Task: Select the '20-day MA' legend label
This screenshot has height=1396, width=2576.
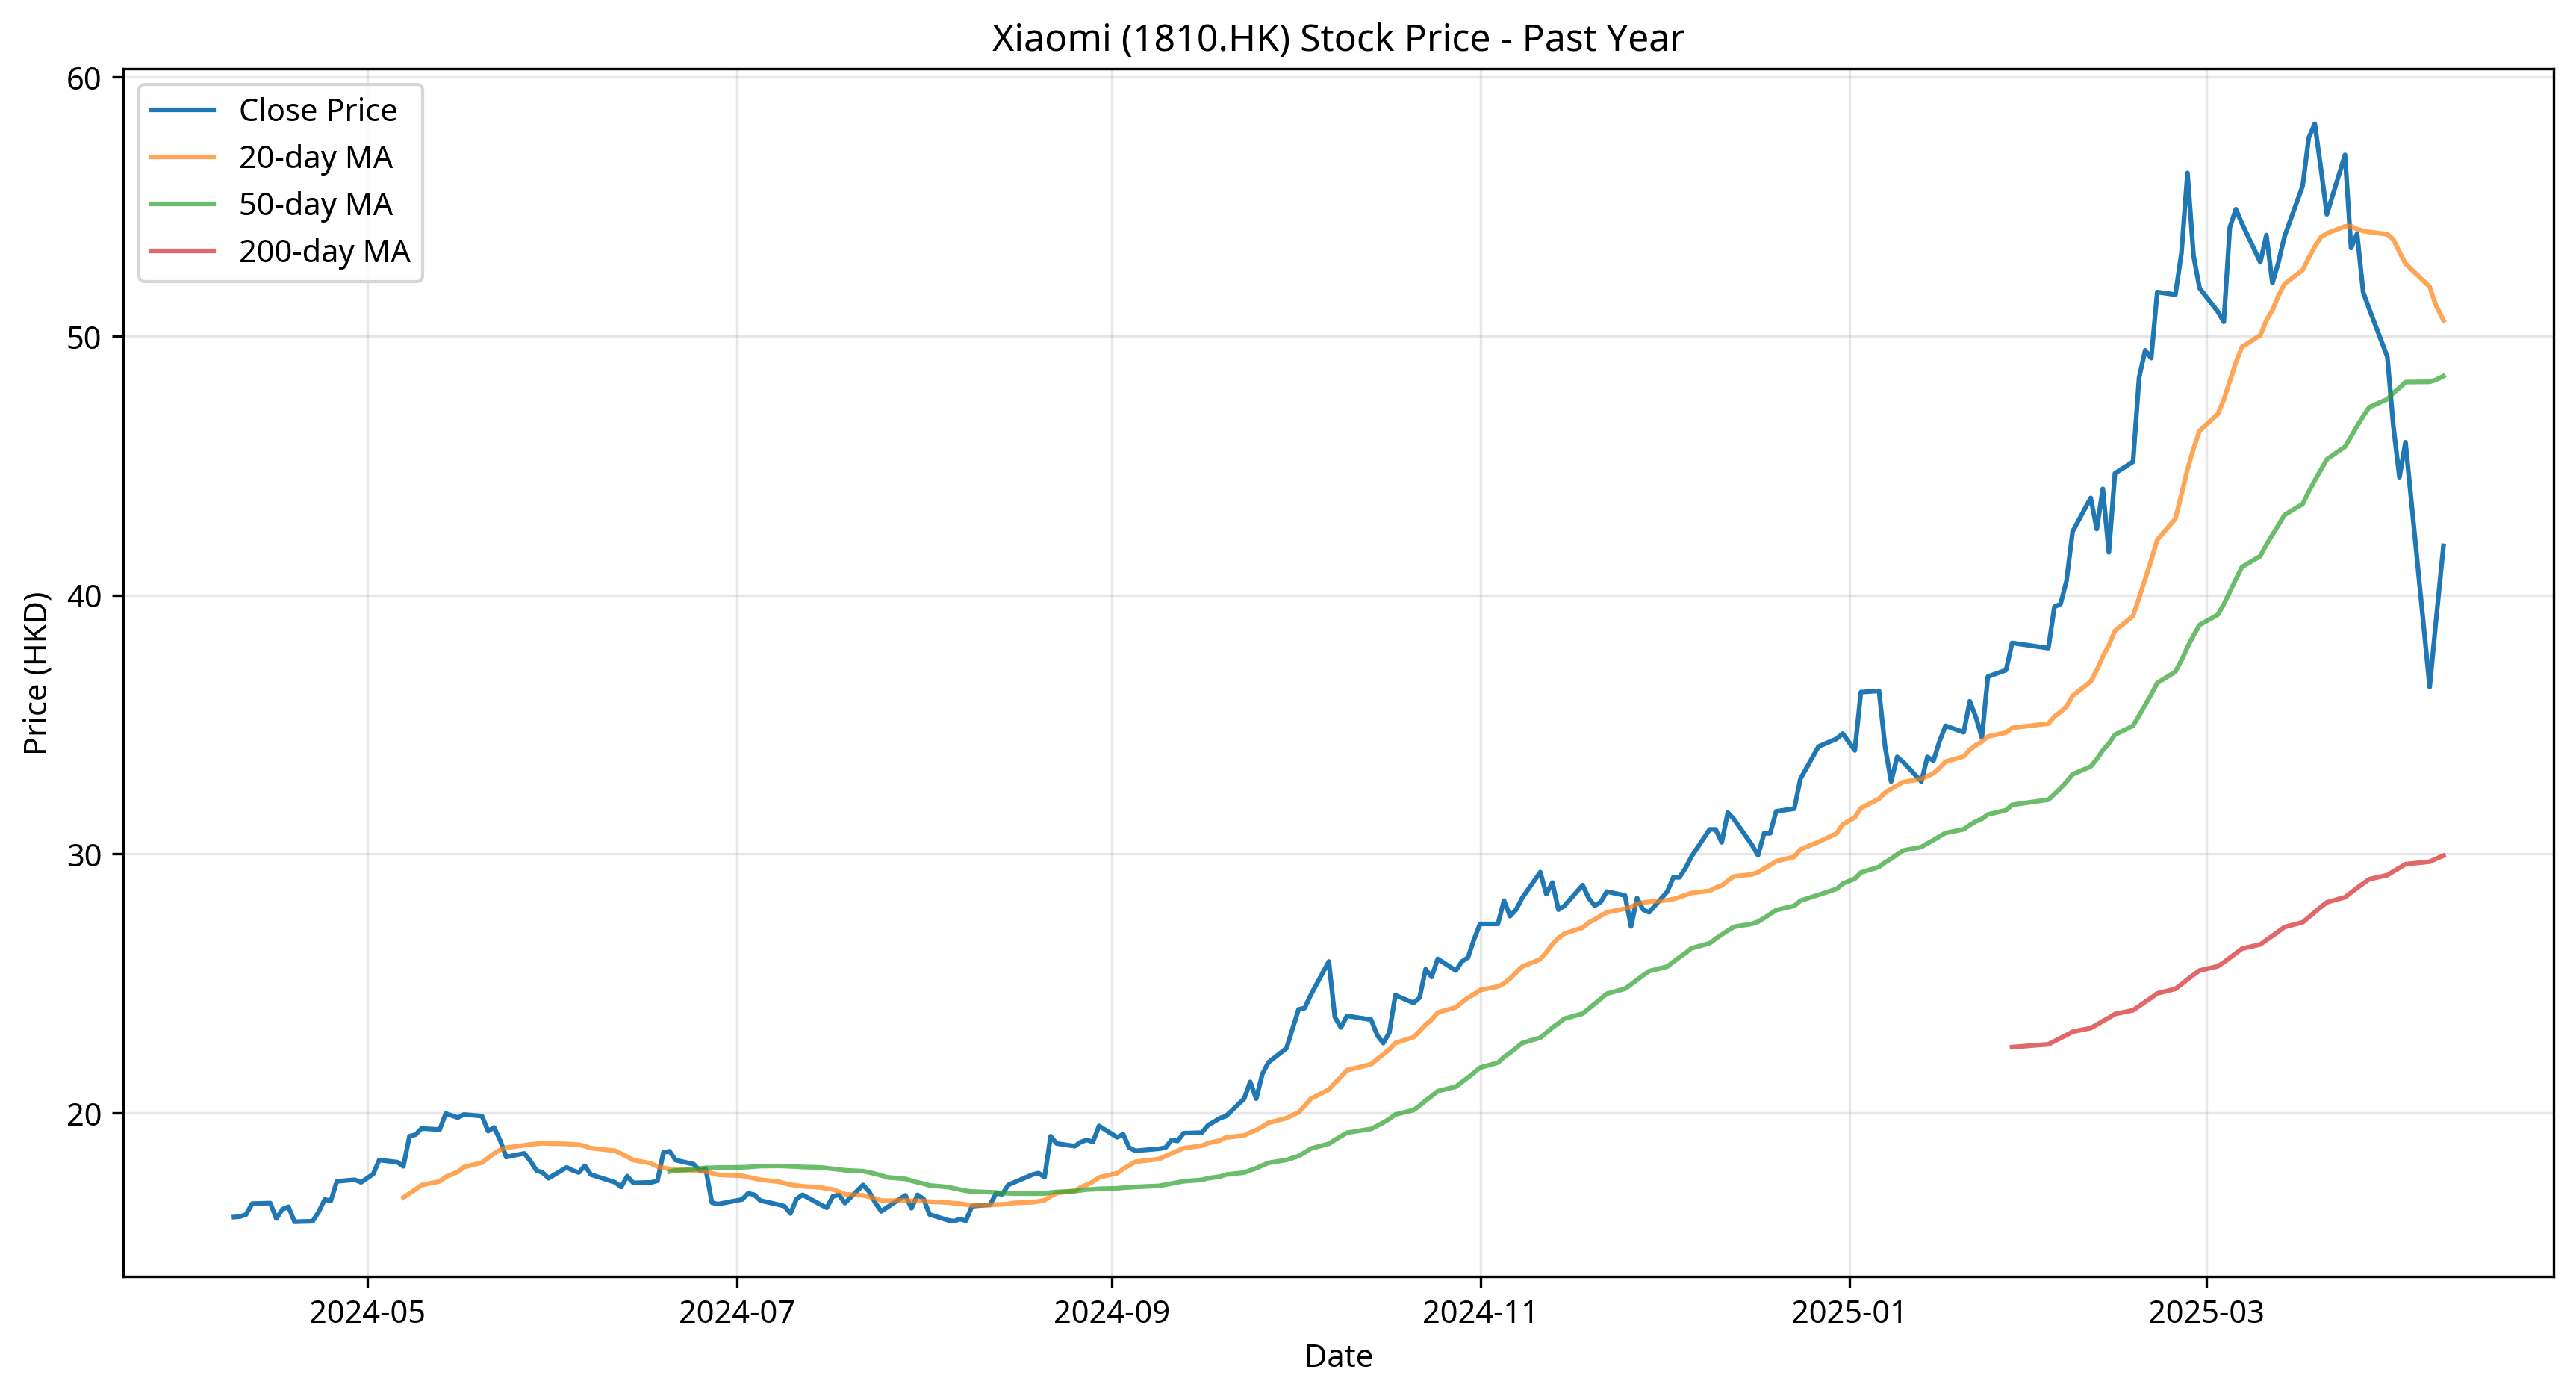Action: 315,157
